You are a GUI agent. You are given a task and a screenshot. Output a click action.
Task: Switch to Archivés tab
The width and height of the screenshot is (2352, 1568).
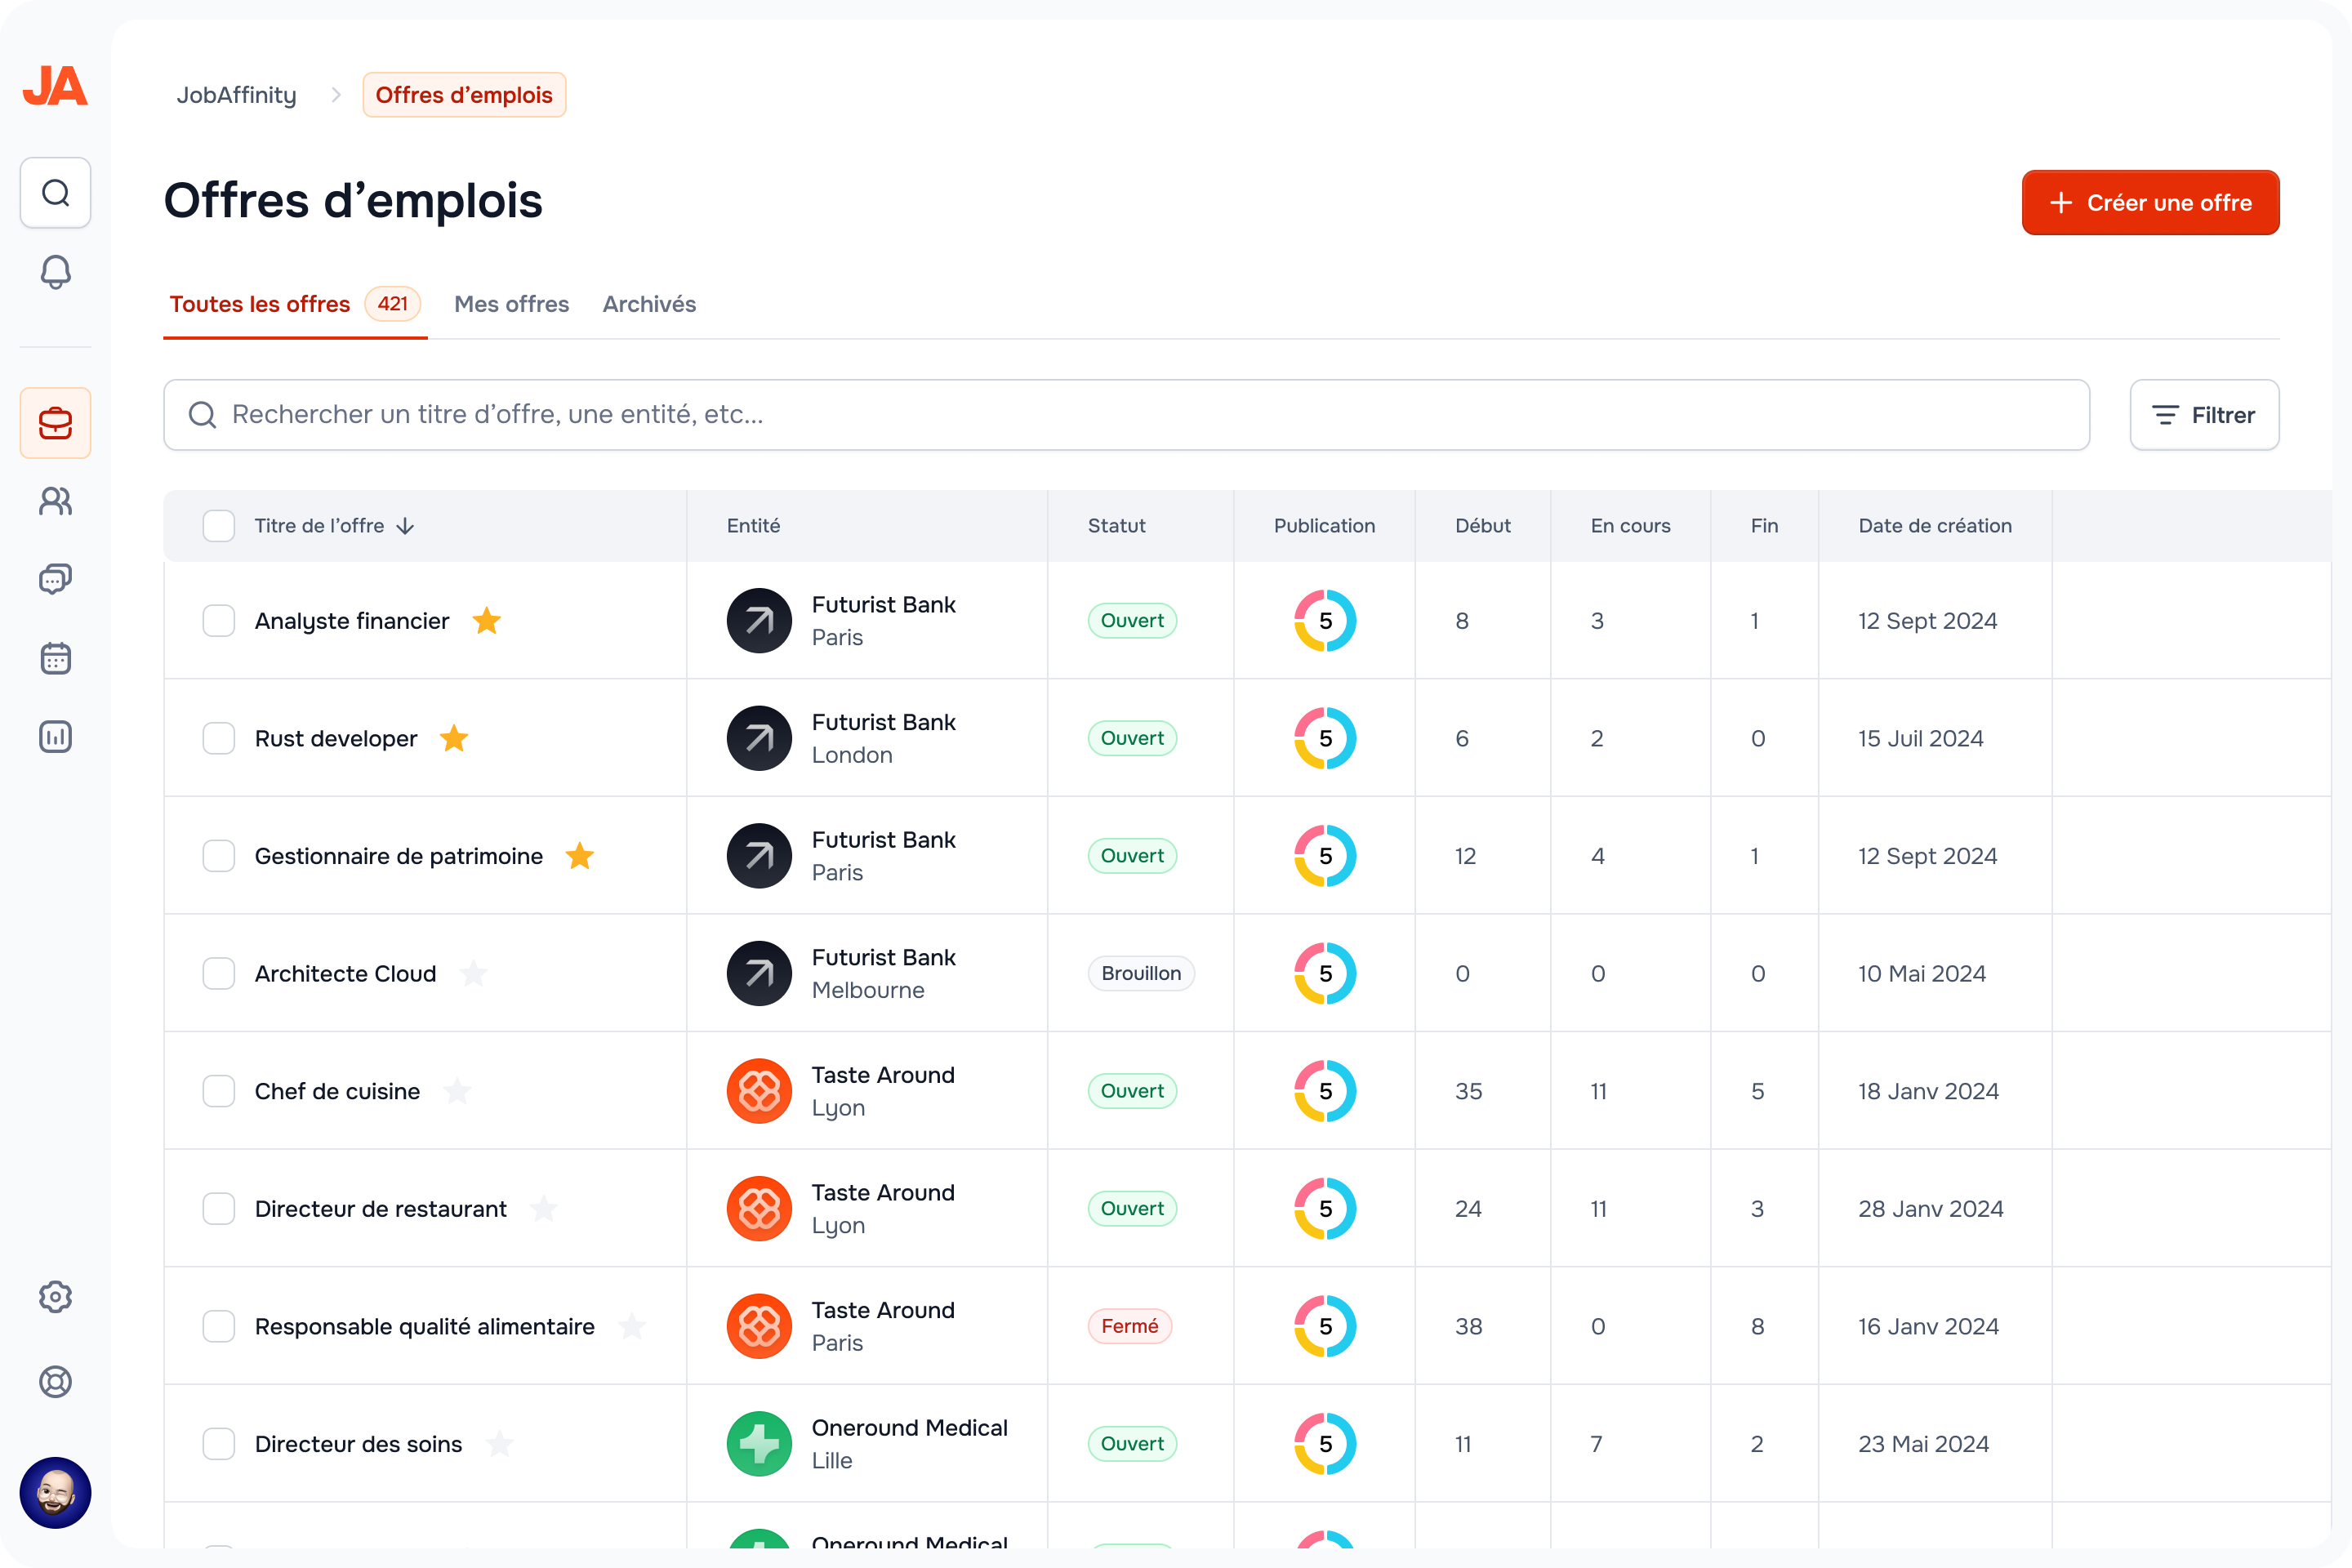point(649,304)
